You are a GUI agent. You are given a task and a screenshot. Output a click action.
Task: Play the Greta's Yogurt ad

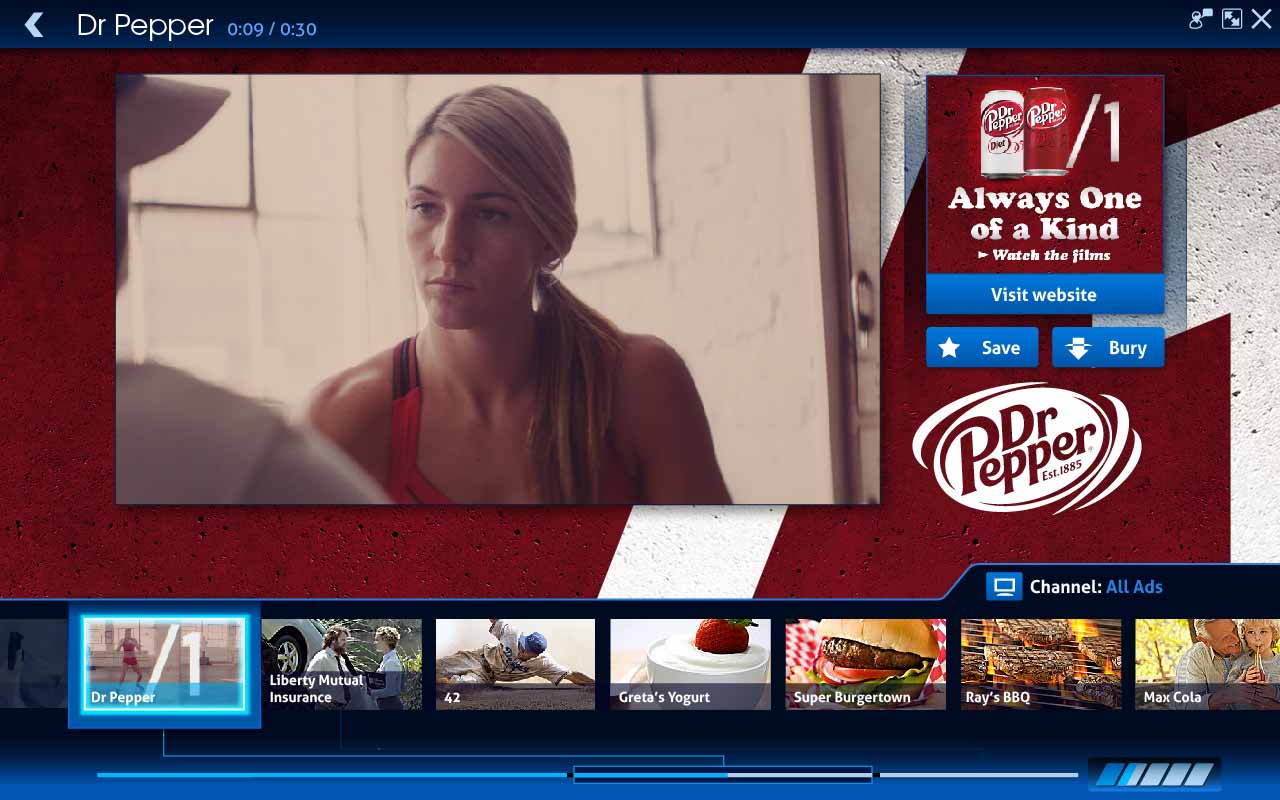pyautogui.click(x=690, y=664)
